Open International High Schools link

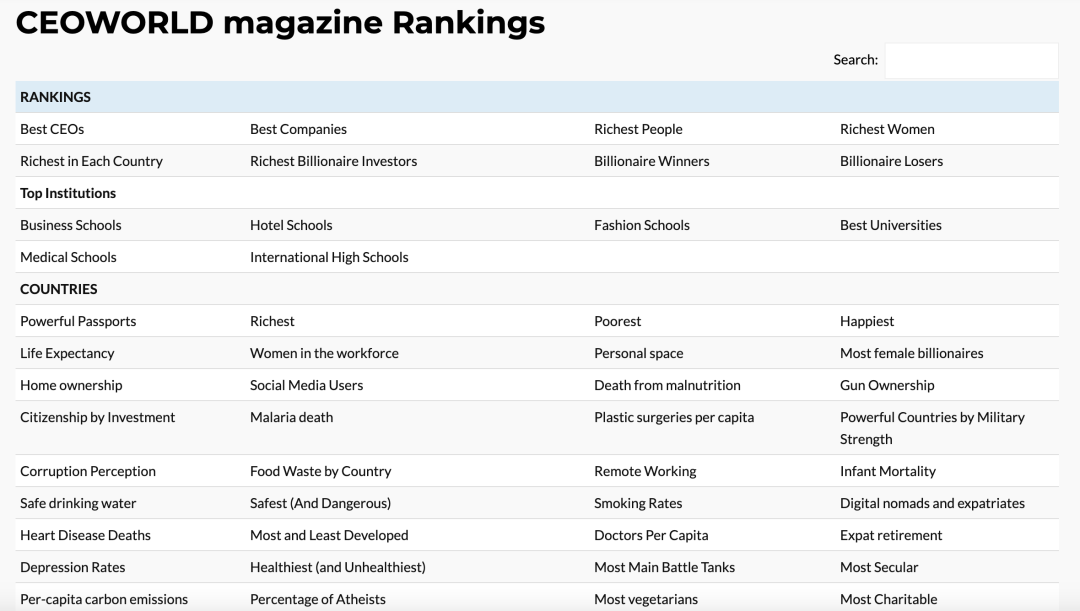329,257
